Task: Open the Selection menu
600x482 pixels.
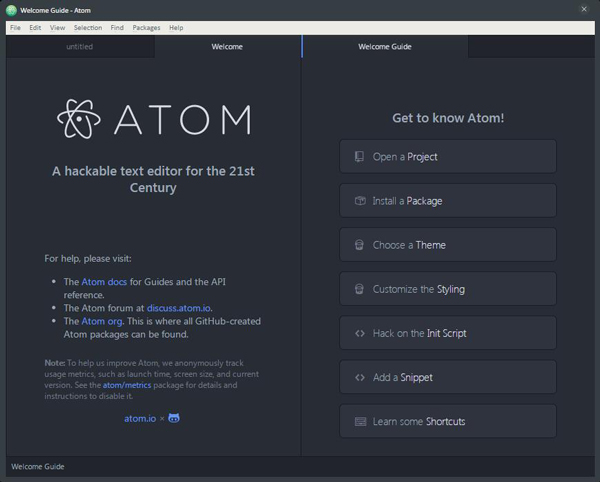Action: pos(88,28)
